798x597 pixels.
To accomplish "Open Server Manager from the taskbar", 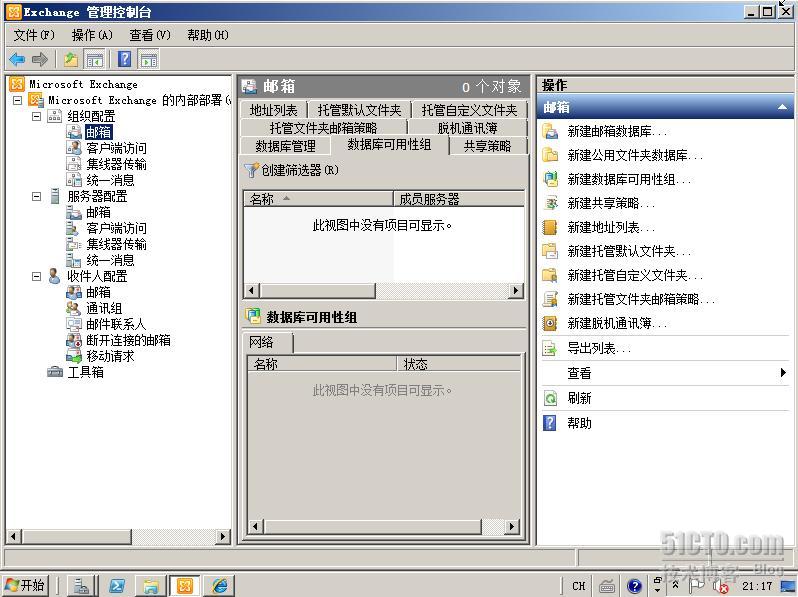I will tap(80, 586).
